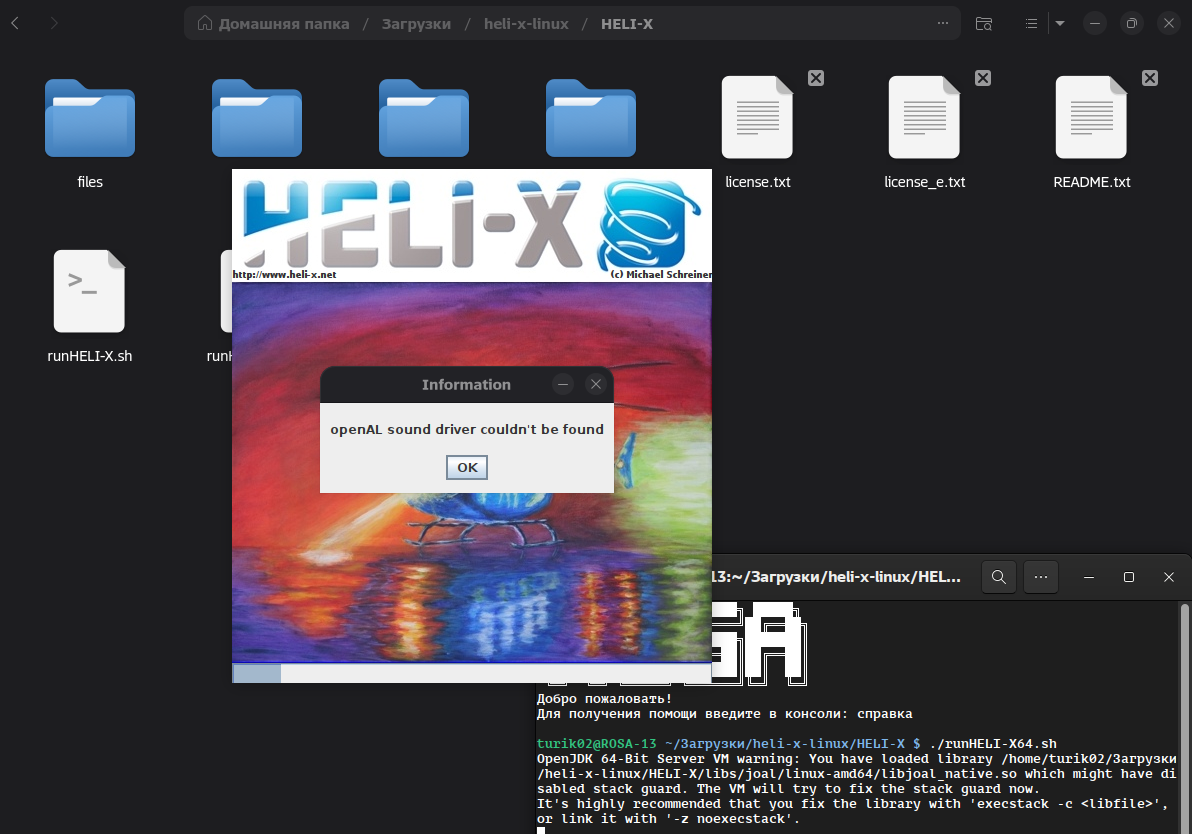This screenshot has height=834, width=1192.
Task: Select the license_e.txt file icon
Action: tap(924, 117)
